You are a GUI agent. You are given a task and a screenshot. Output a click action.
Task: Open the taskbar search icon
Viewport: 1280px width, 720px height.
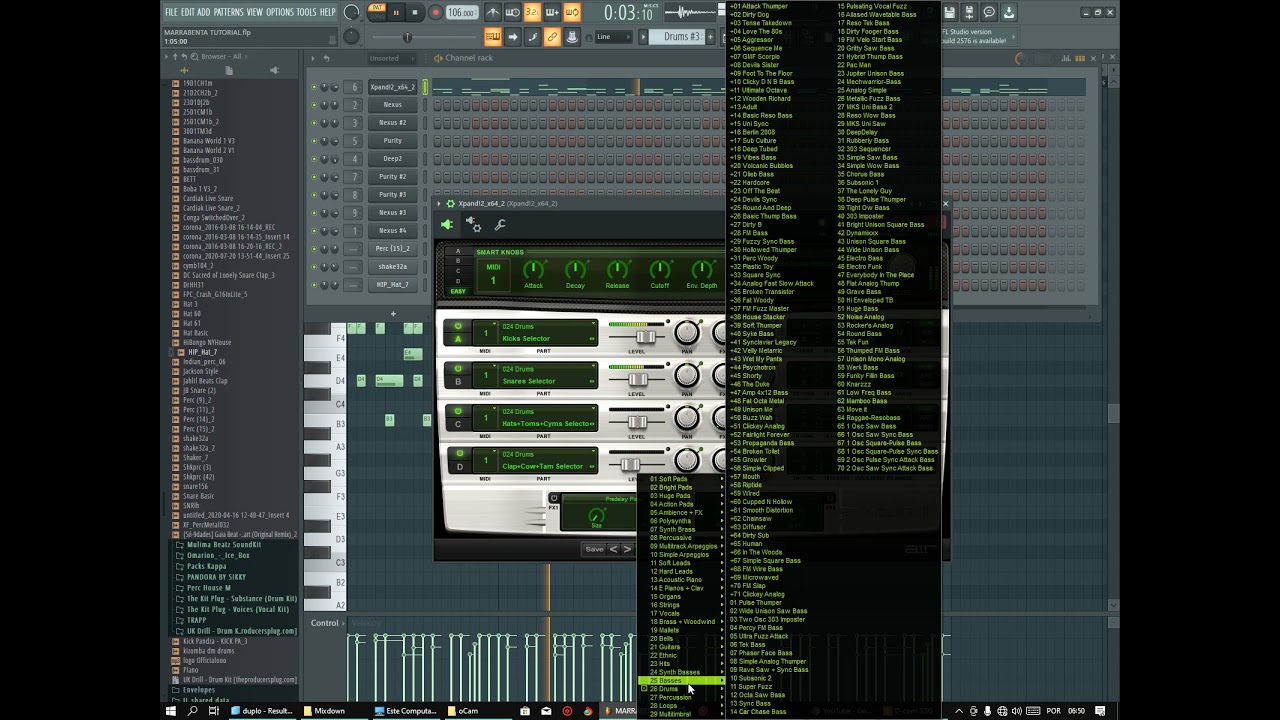pos(192,711)
